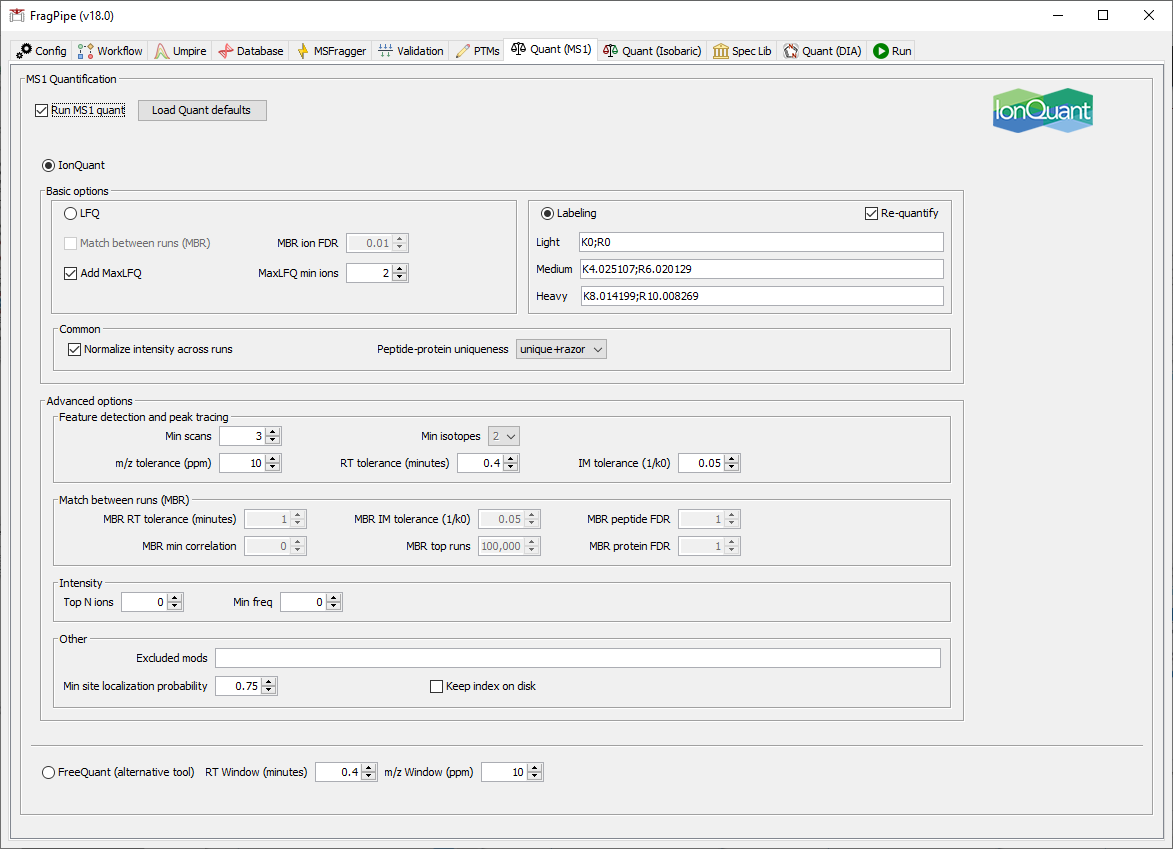
Task: Click the Quant (Isobaric) scales icon
Action: (x=610, y=51)
